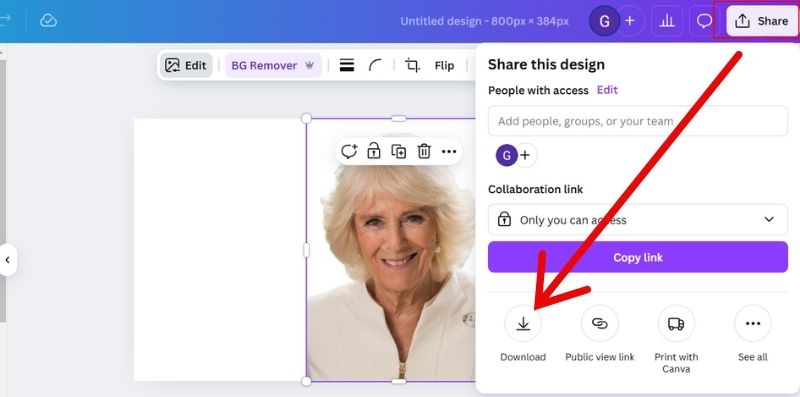Screen dimensions: 800x397
Task: Click the plus button beside the panel avatar
Action: pyautogui.click(x=526, y=155)
